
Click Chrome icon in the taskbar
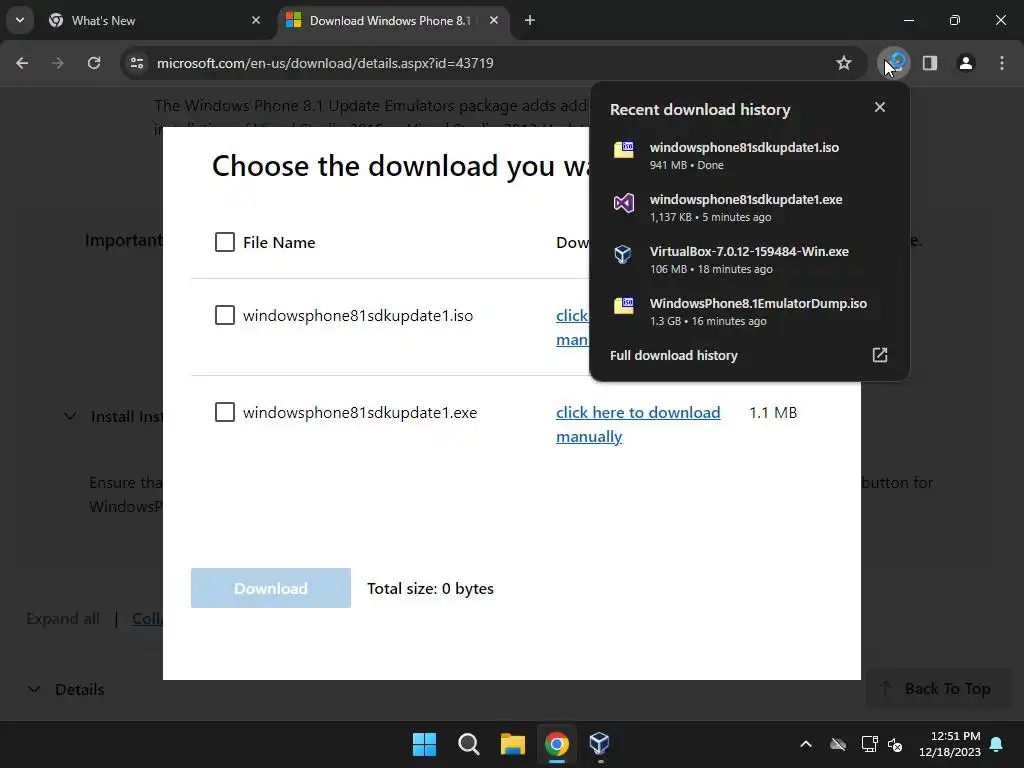click(x=557, y=744)
